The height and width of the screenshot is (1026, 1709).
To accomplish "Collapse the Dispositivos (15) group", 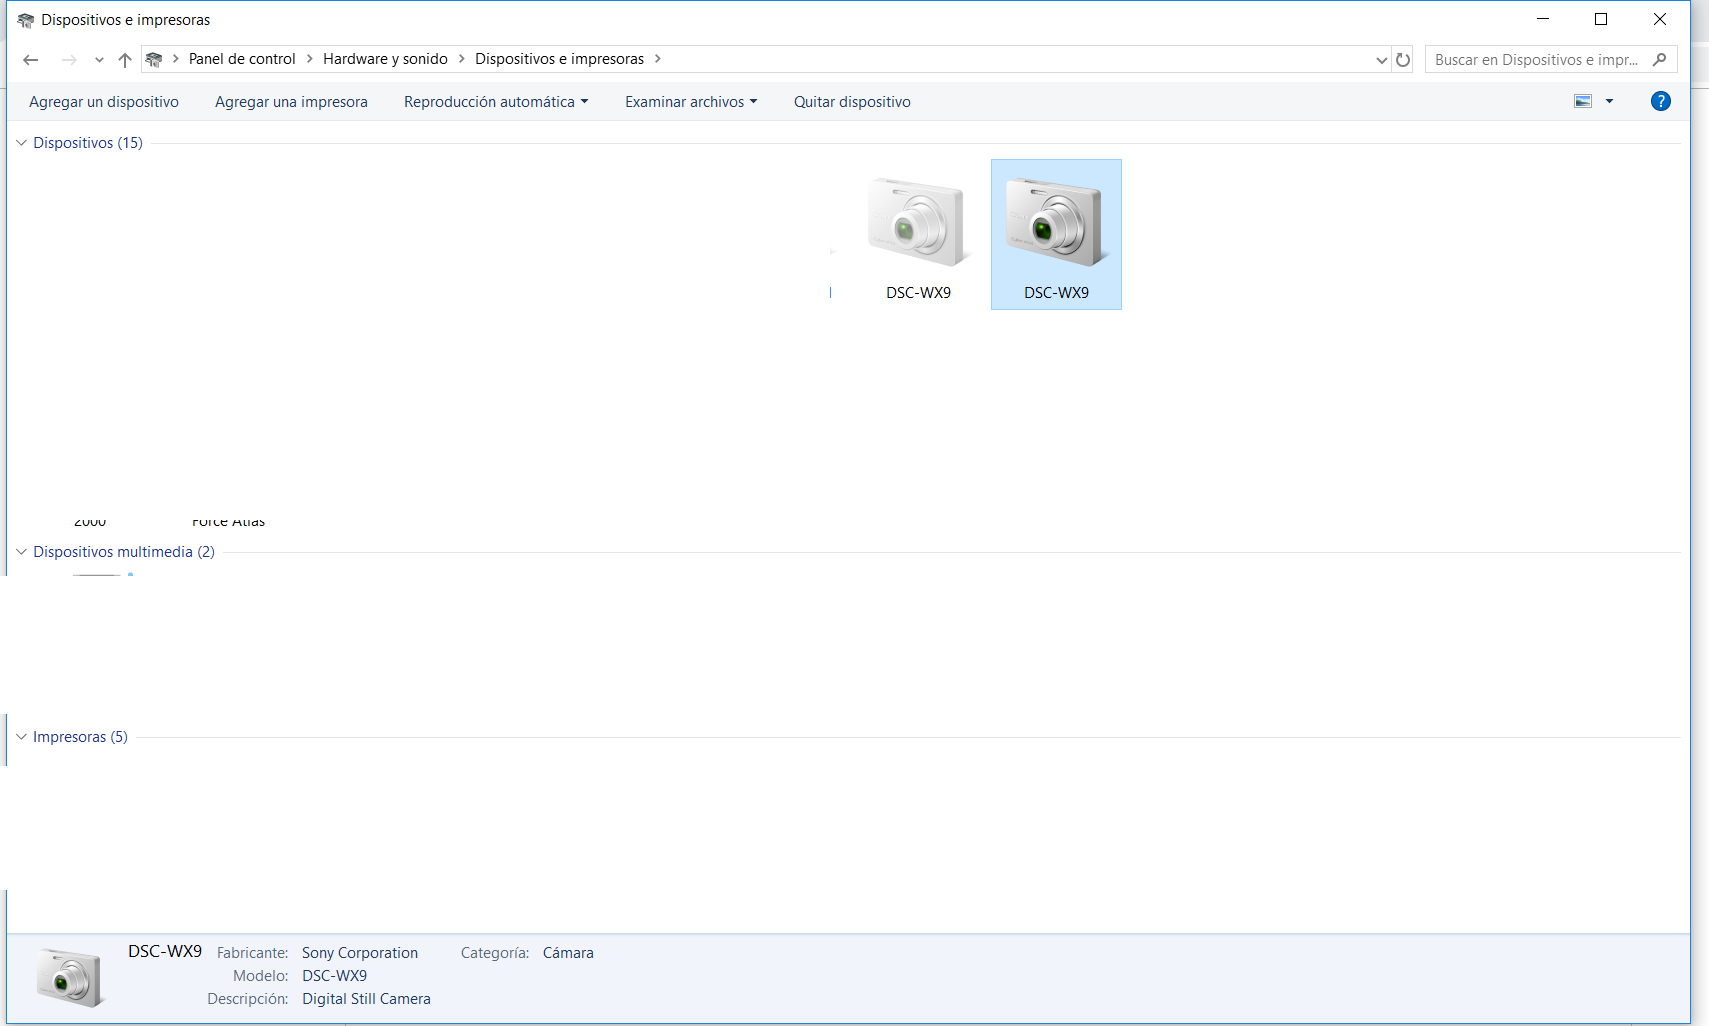I will [x=21, y=143].
